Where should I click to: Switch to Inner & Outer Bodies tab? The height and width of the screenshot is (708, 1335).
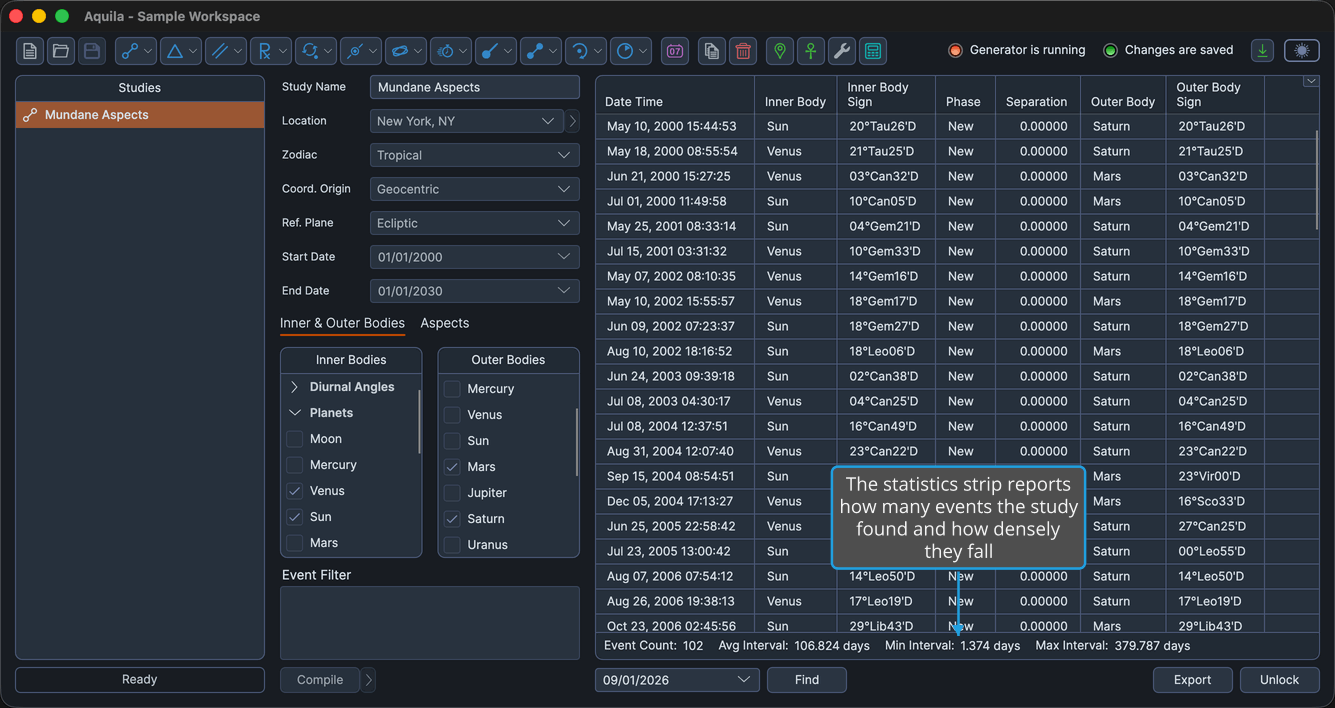[342, 323]
